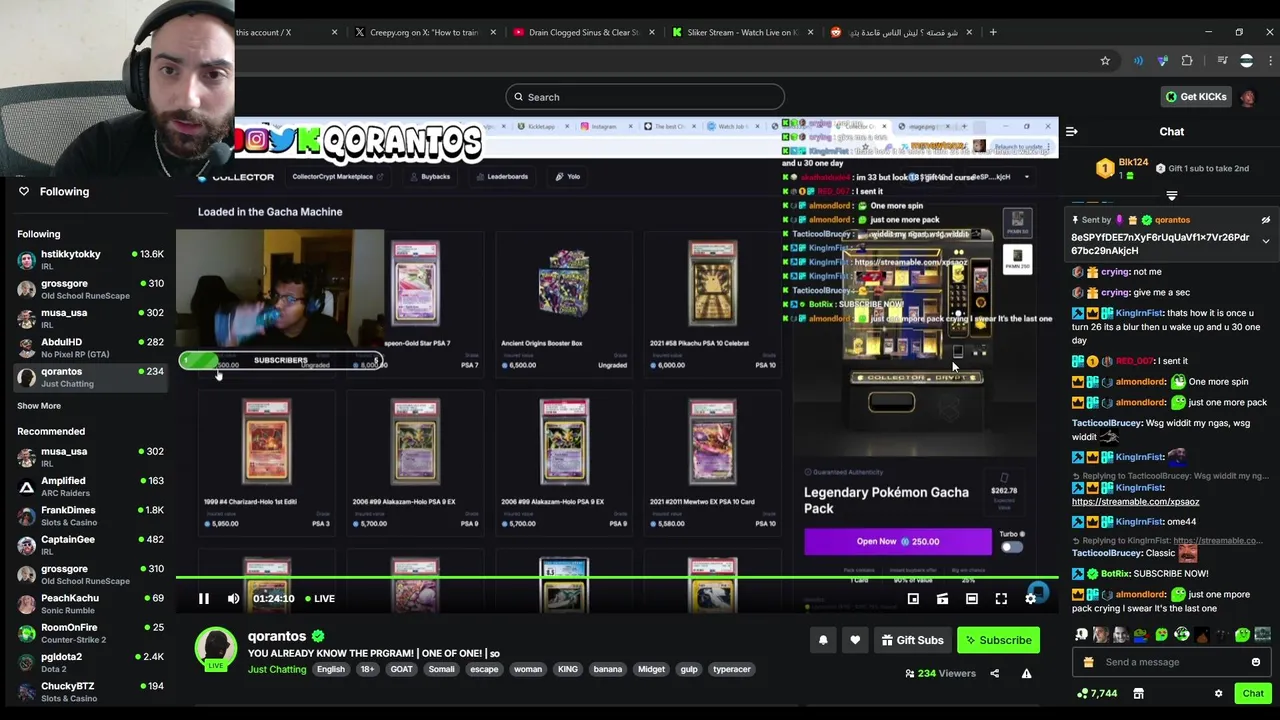This screenshot has height=720, width=1280.
Task: Open user profile avatar menu
Action: (1247, 97)
